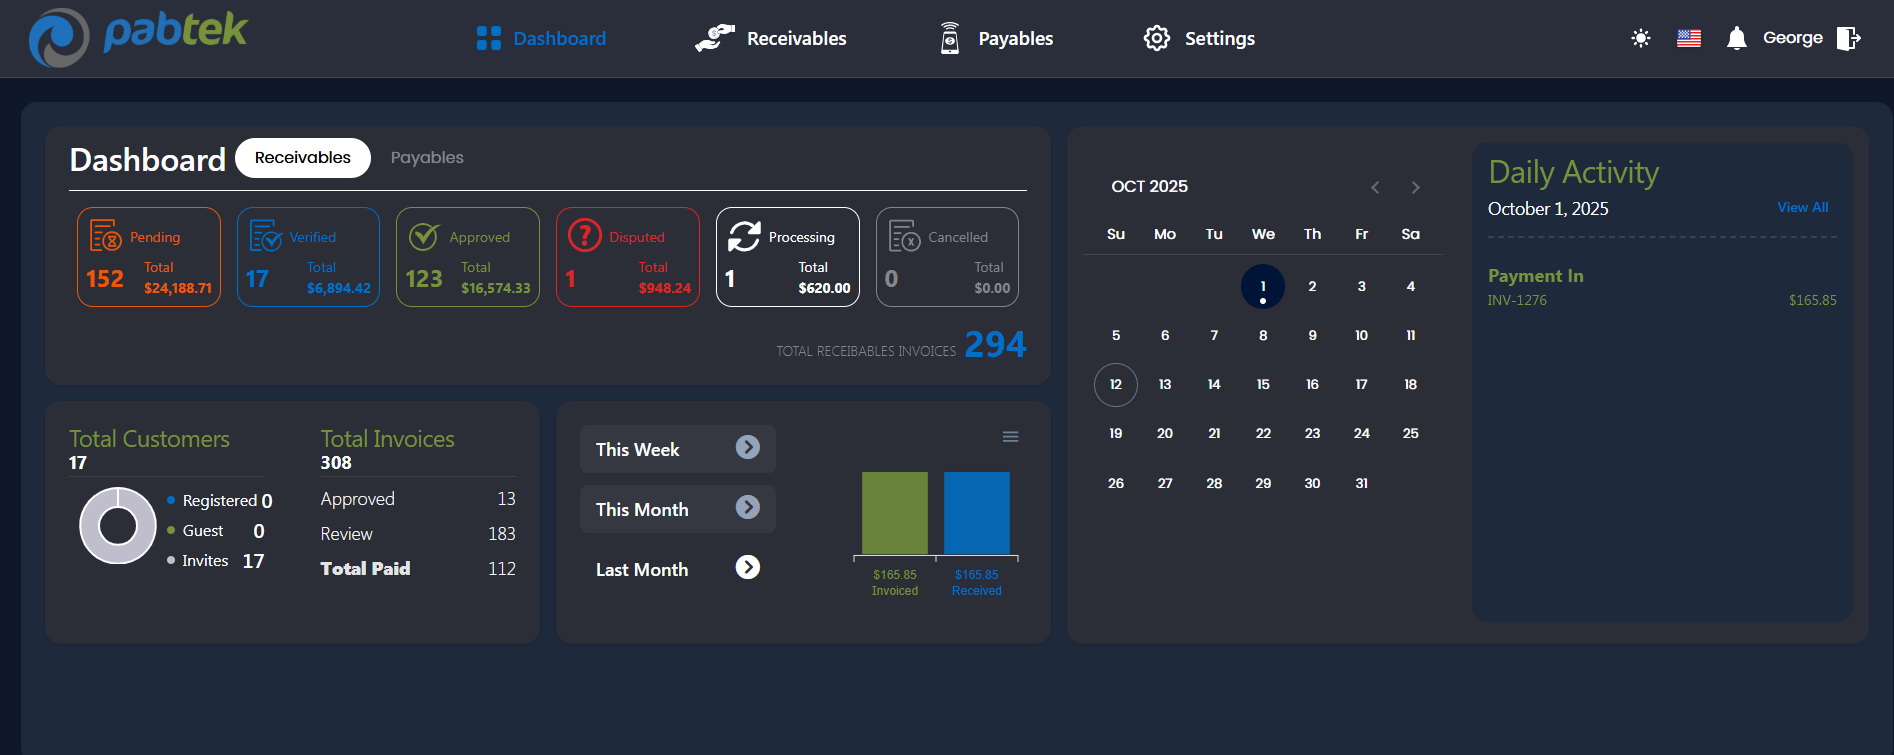Toggle light theme with sun icon
Image resolution: width=1894 pixels, height=755 pixels.
tap(1641, 38)
